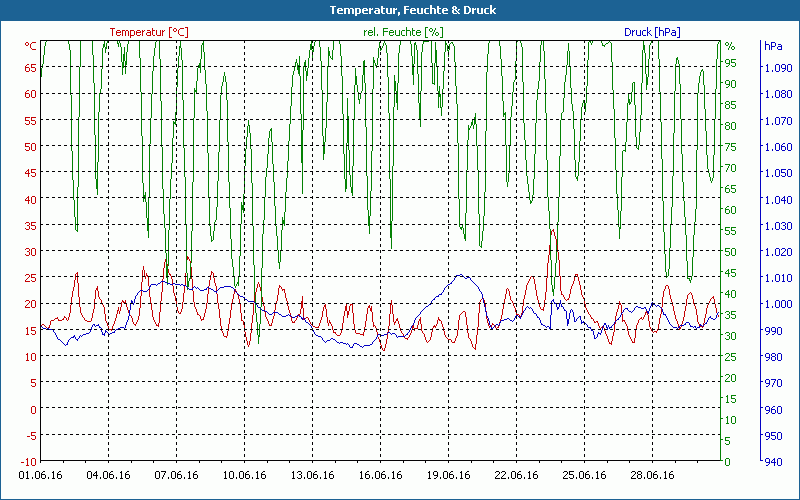Click the 01.06.16 date on the x-axis

(x=40, y=475)
